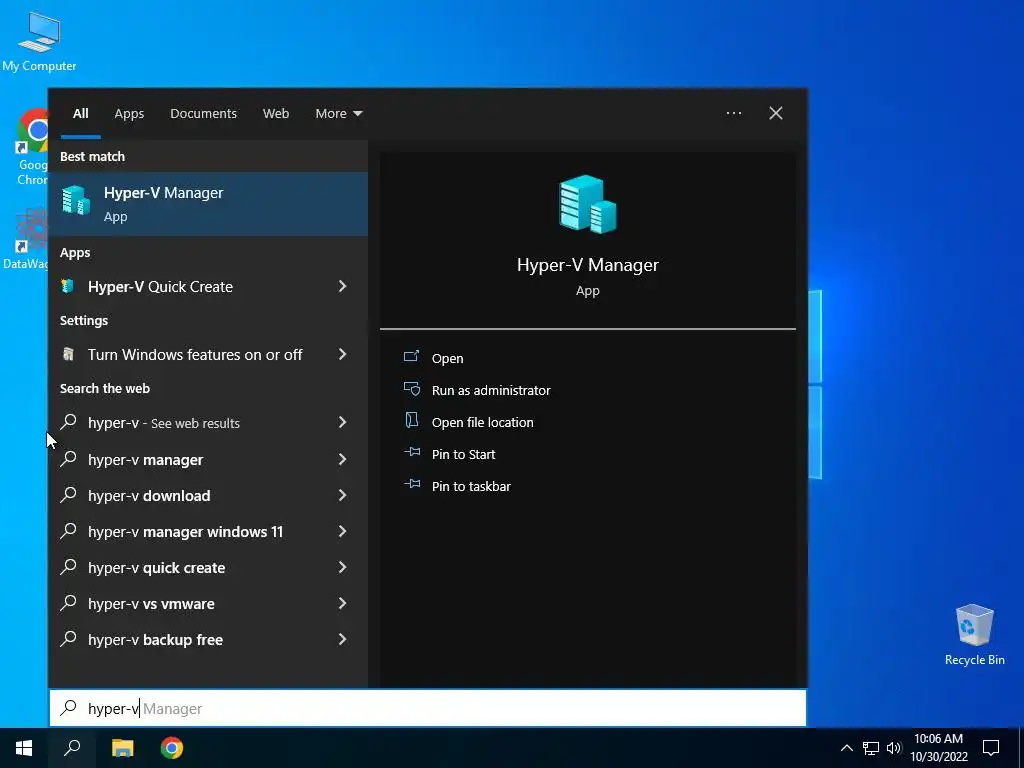Select the DataWag desktop shortcut
Viewport: 1024px width, 768px height.
click(x=26, y=238)
